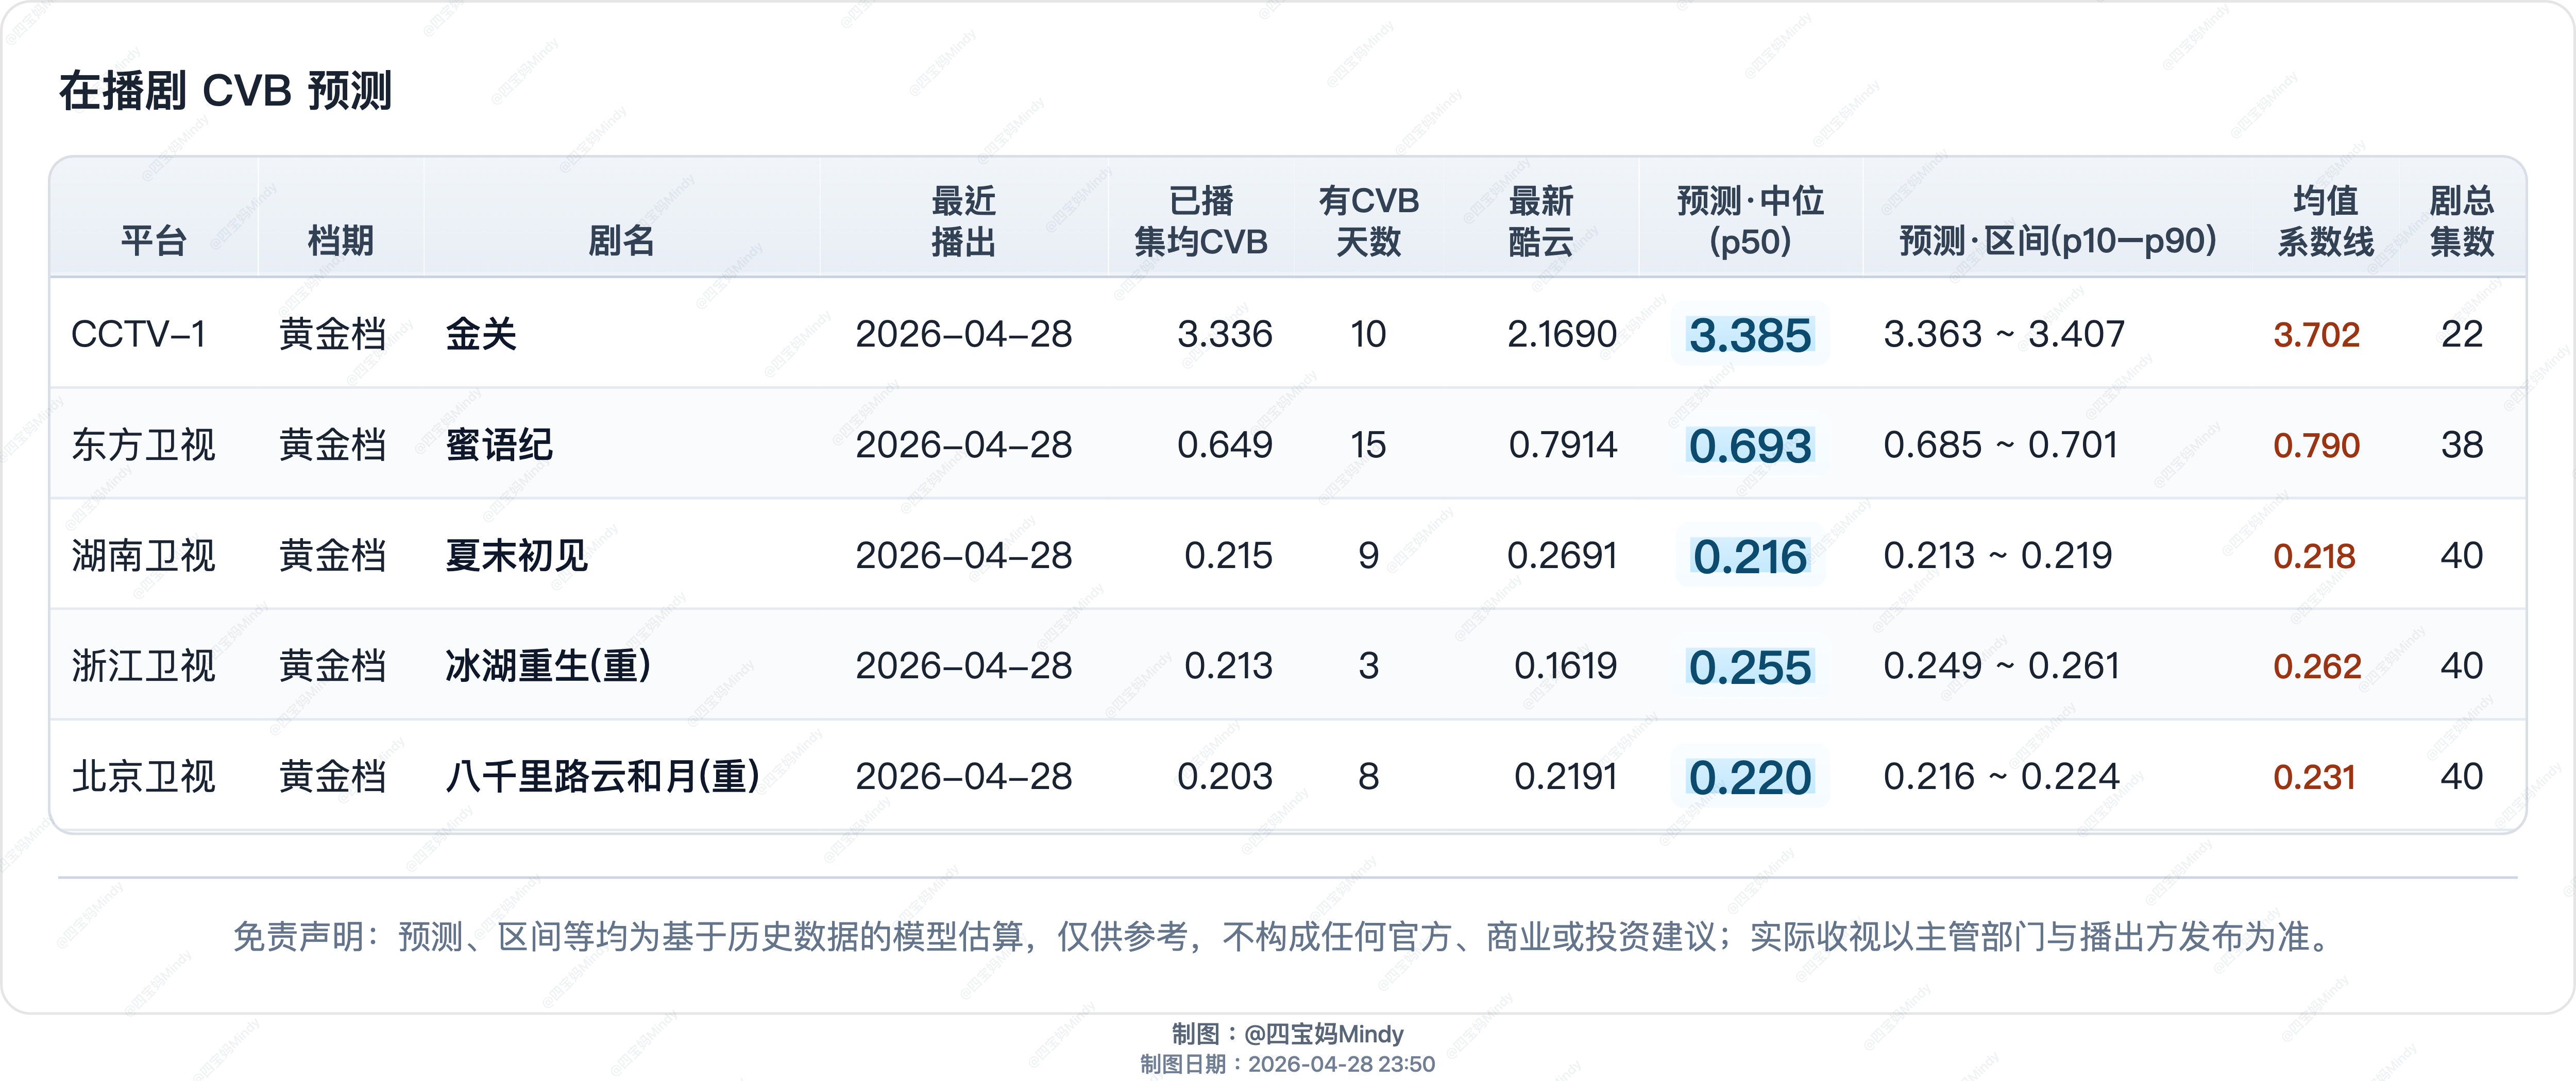Click the 有CVB天数 column header

[1369, 221]
